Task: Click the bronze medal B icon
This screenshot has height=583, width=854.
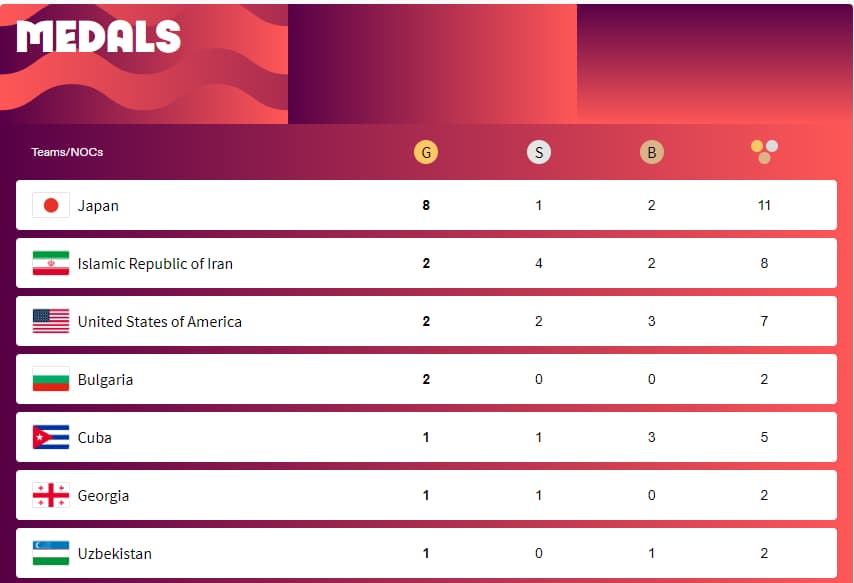Action: click(651, 152)
